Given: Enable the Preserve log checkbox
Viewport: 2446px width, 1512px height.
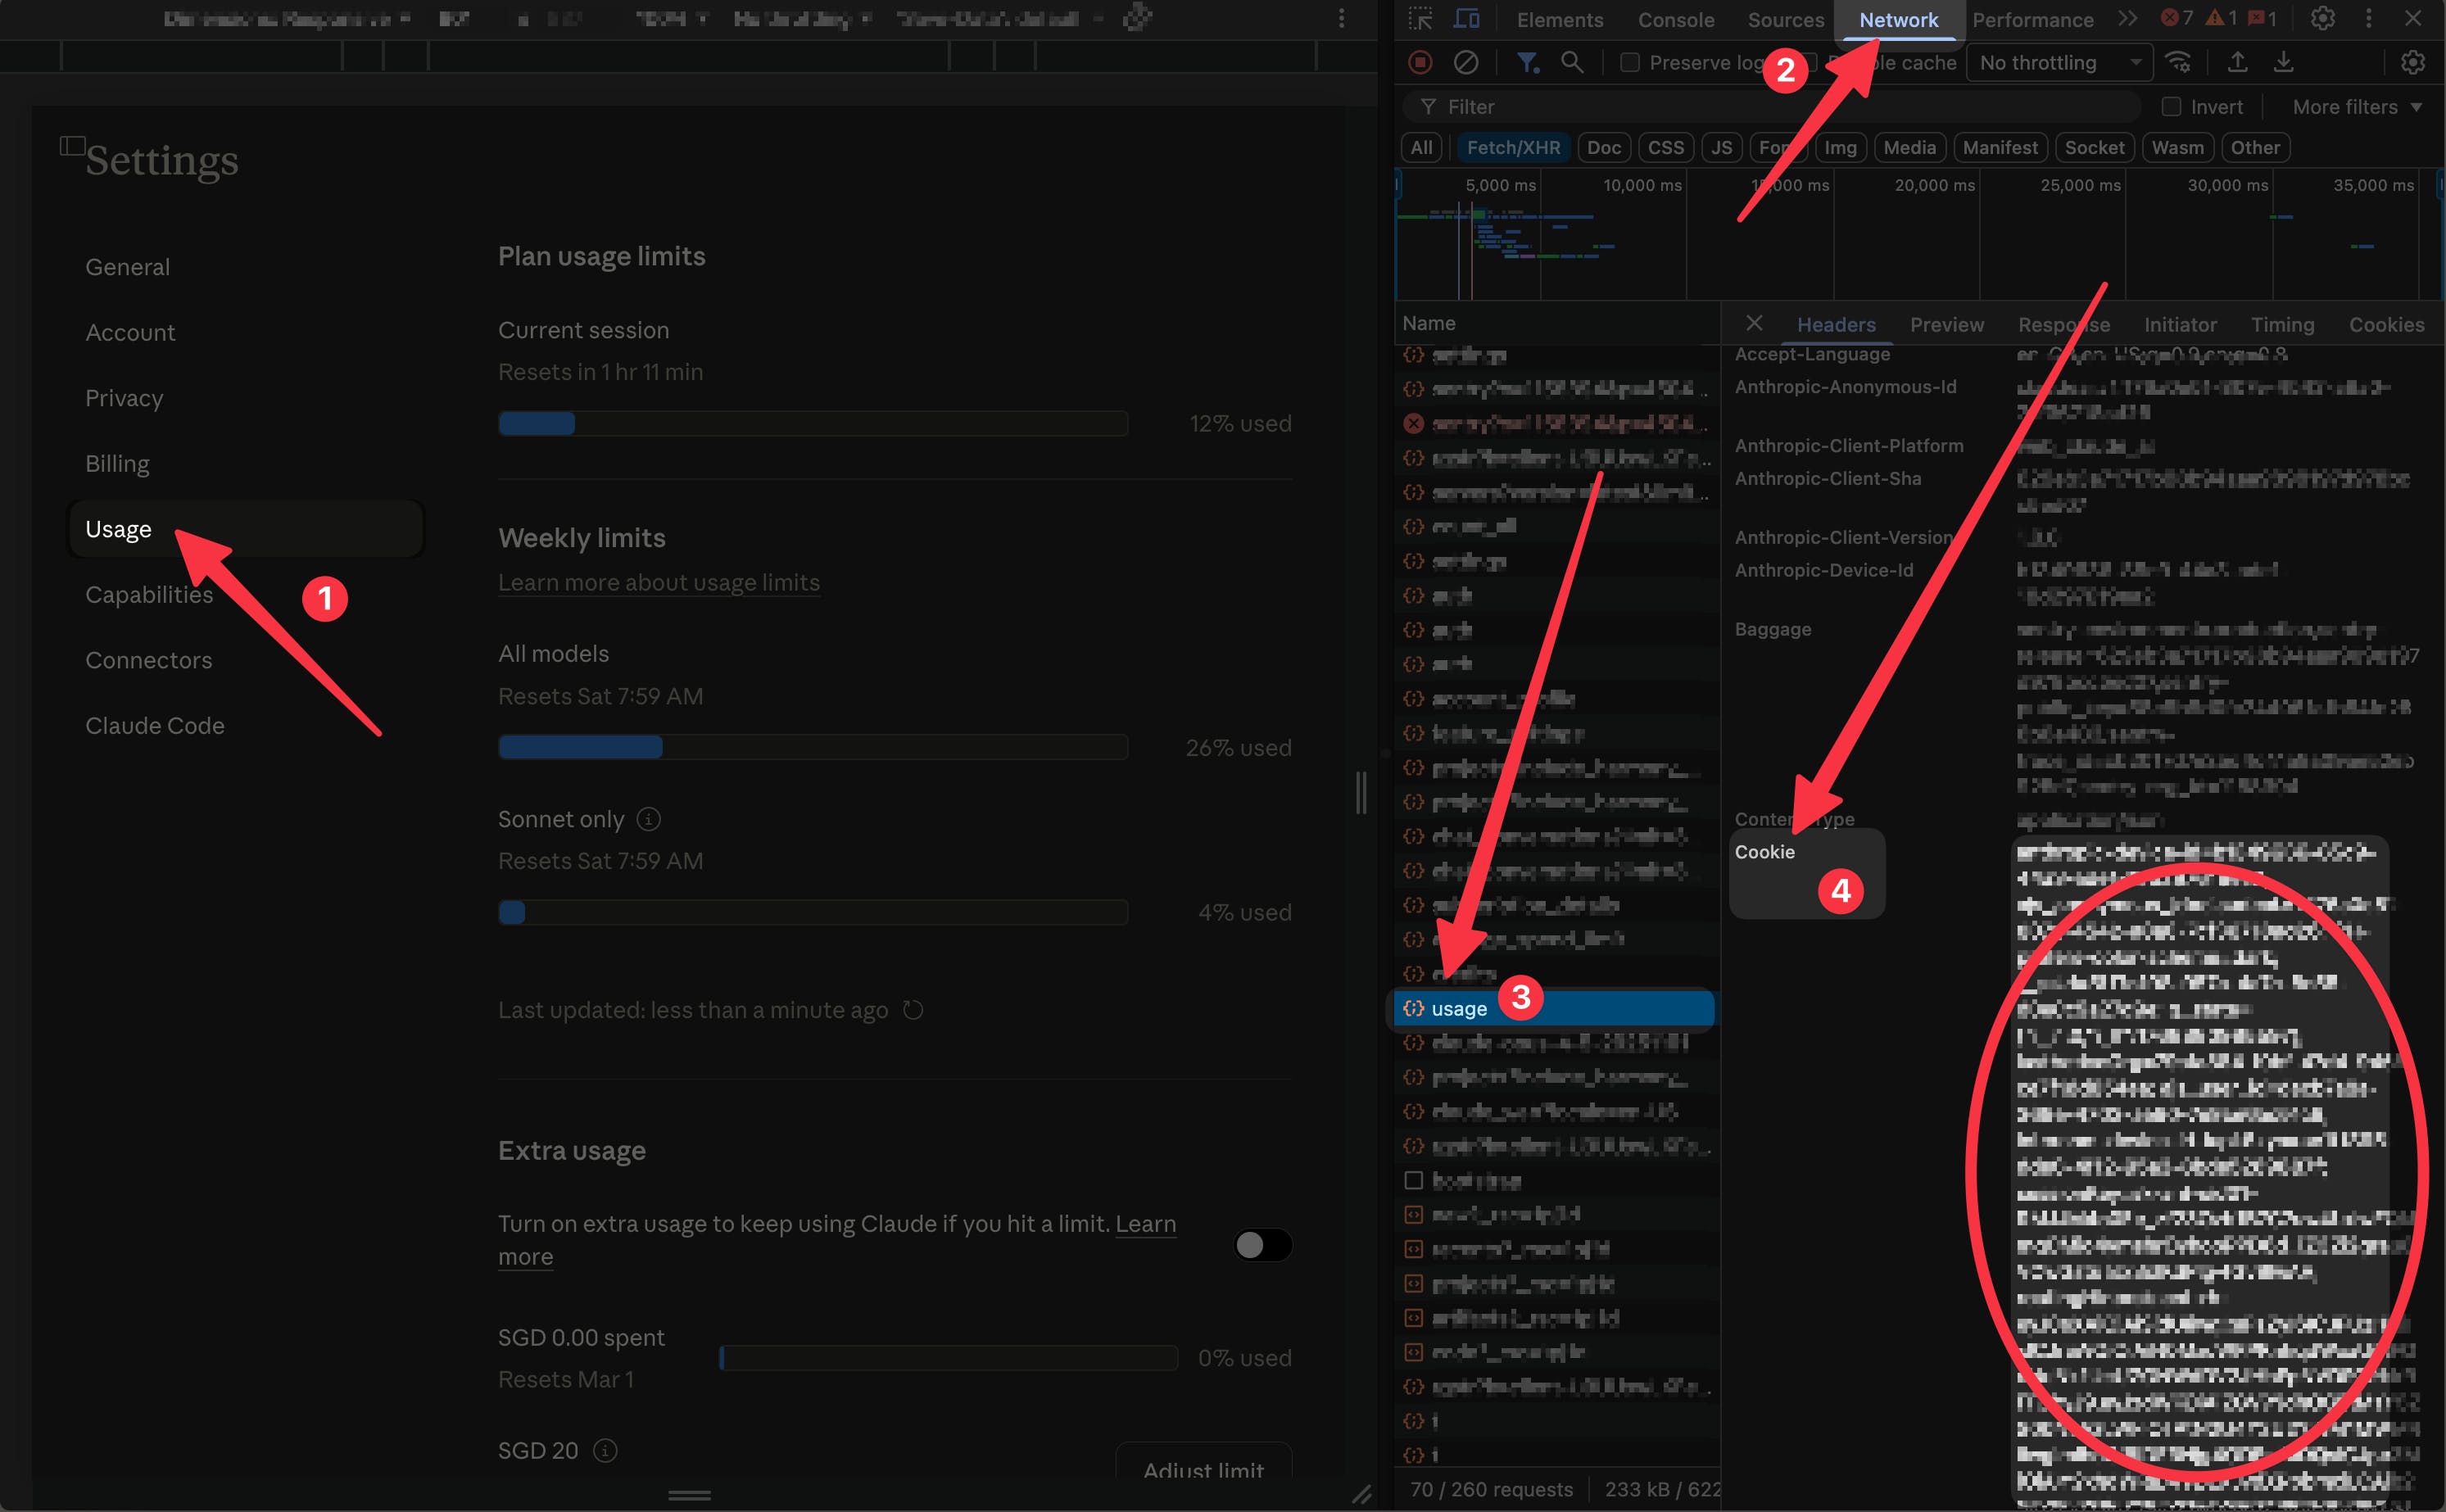Looking at the screenshot, I should (x=1630, y=63).
